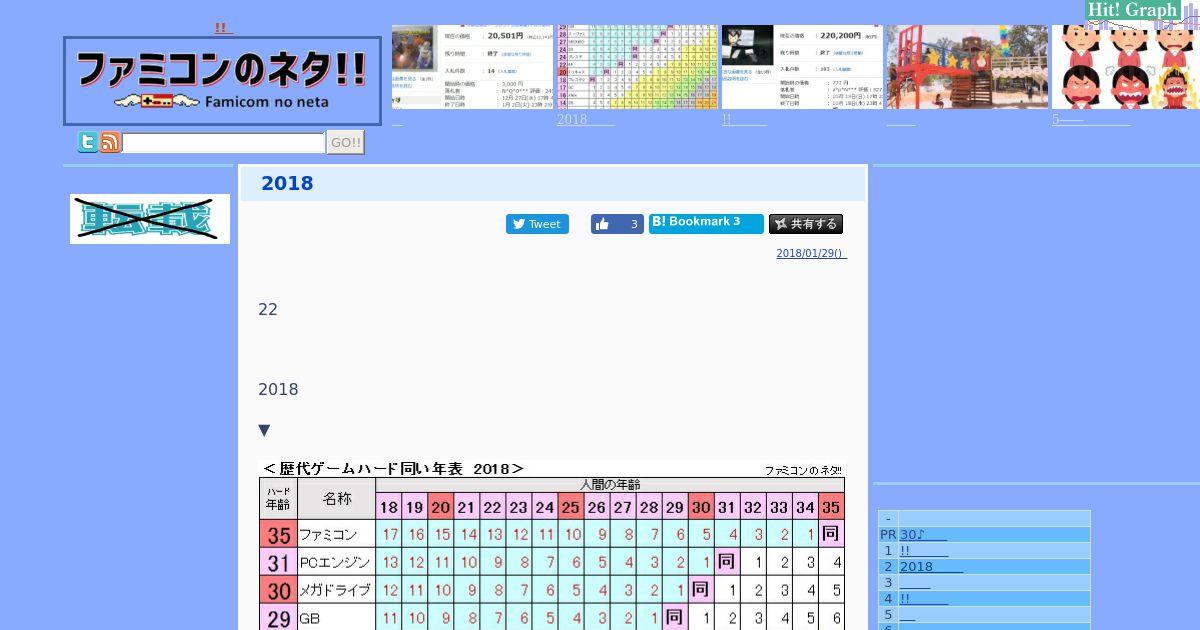
Task: Open the orange RSS feed icon
Action: 110,142
